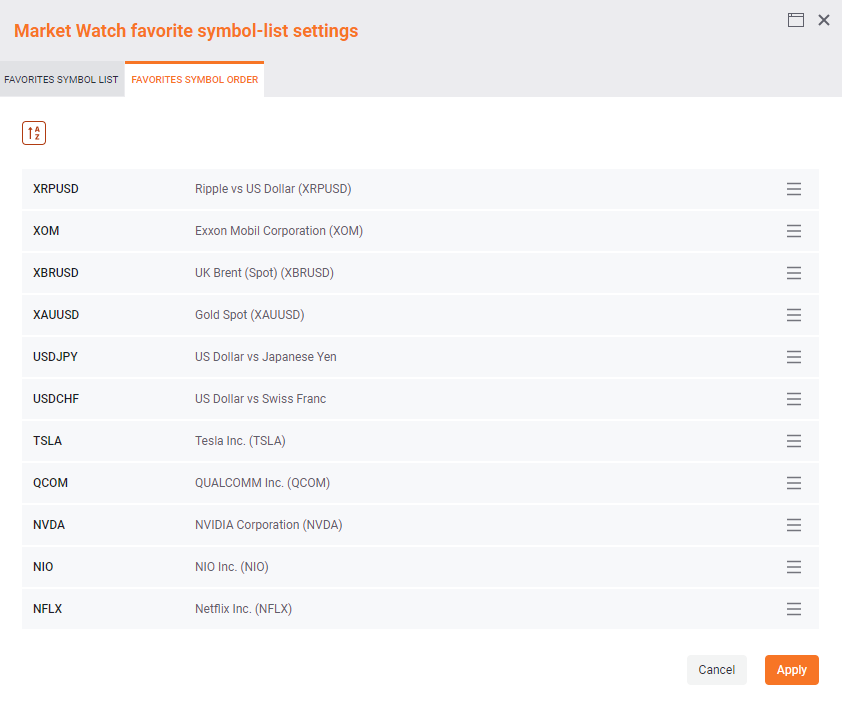Select the NFLX symbol name
The width and height of the screenshot is (842, 708).
pyautogui.click(x=47, y=609)
